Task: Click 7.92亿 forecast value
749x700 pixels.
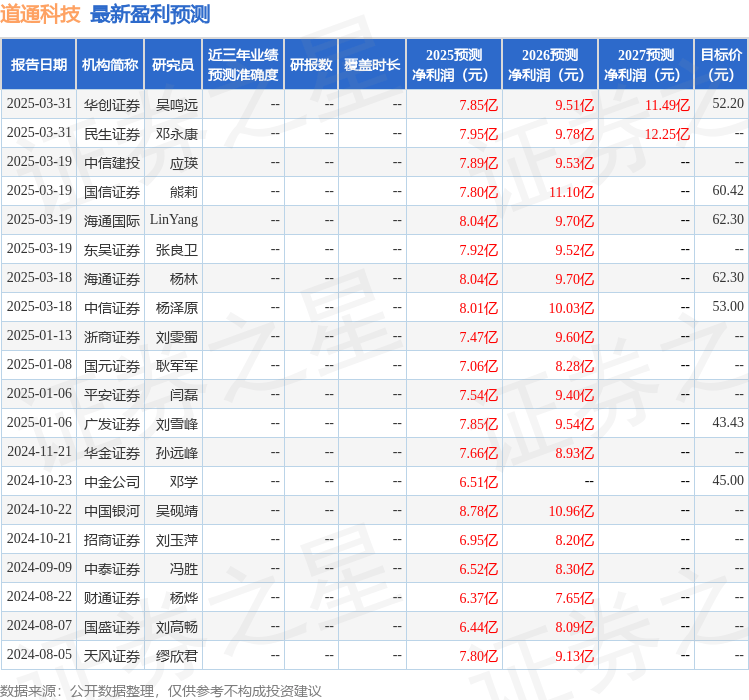Action: (x=479, y=250)
